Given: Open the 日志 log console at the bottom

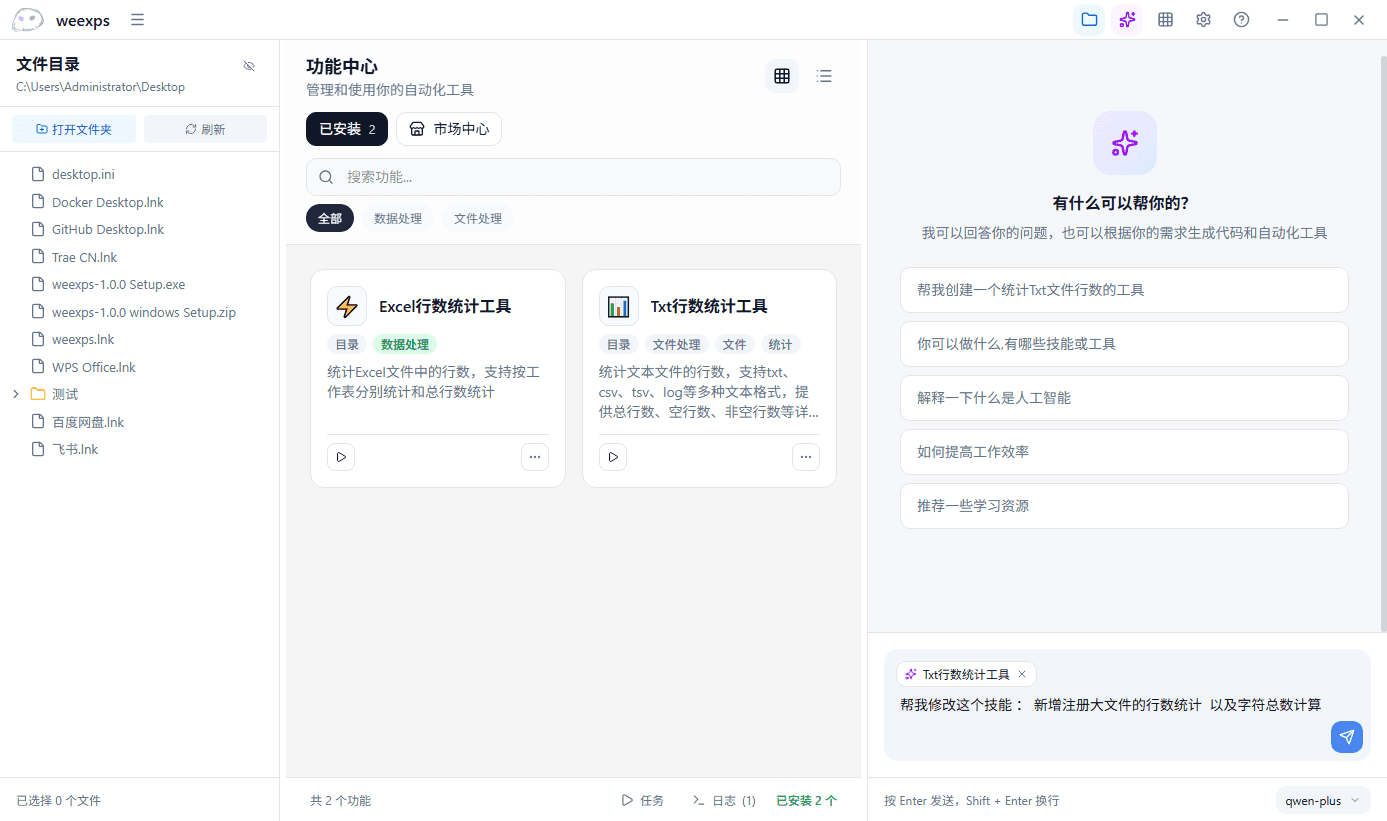Looking at the screenshot, I should [x=724, y=800].
